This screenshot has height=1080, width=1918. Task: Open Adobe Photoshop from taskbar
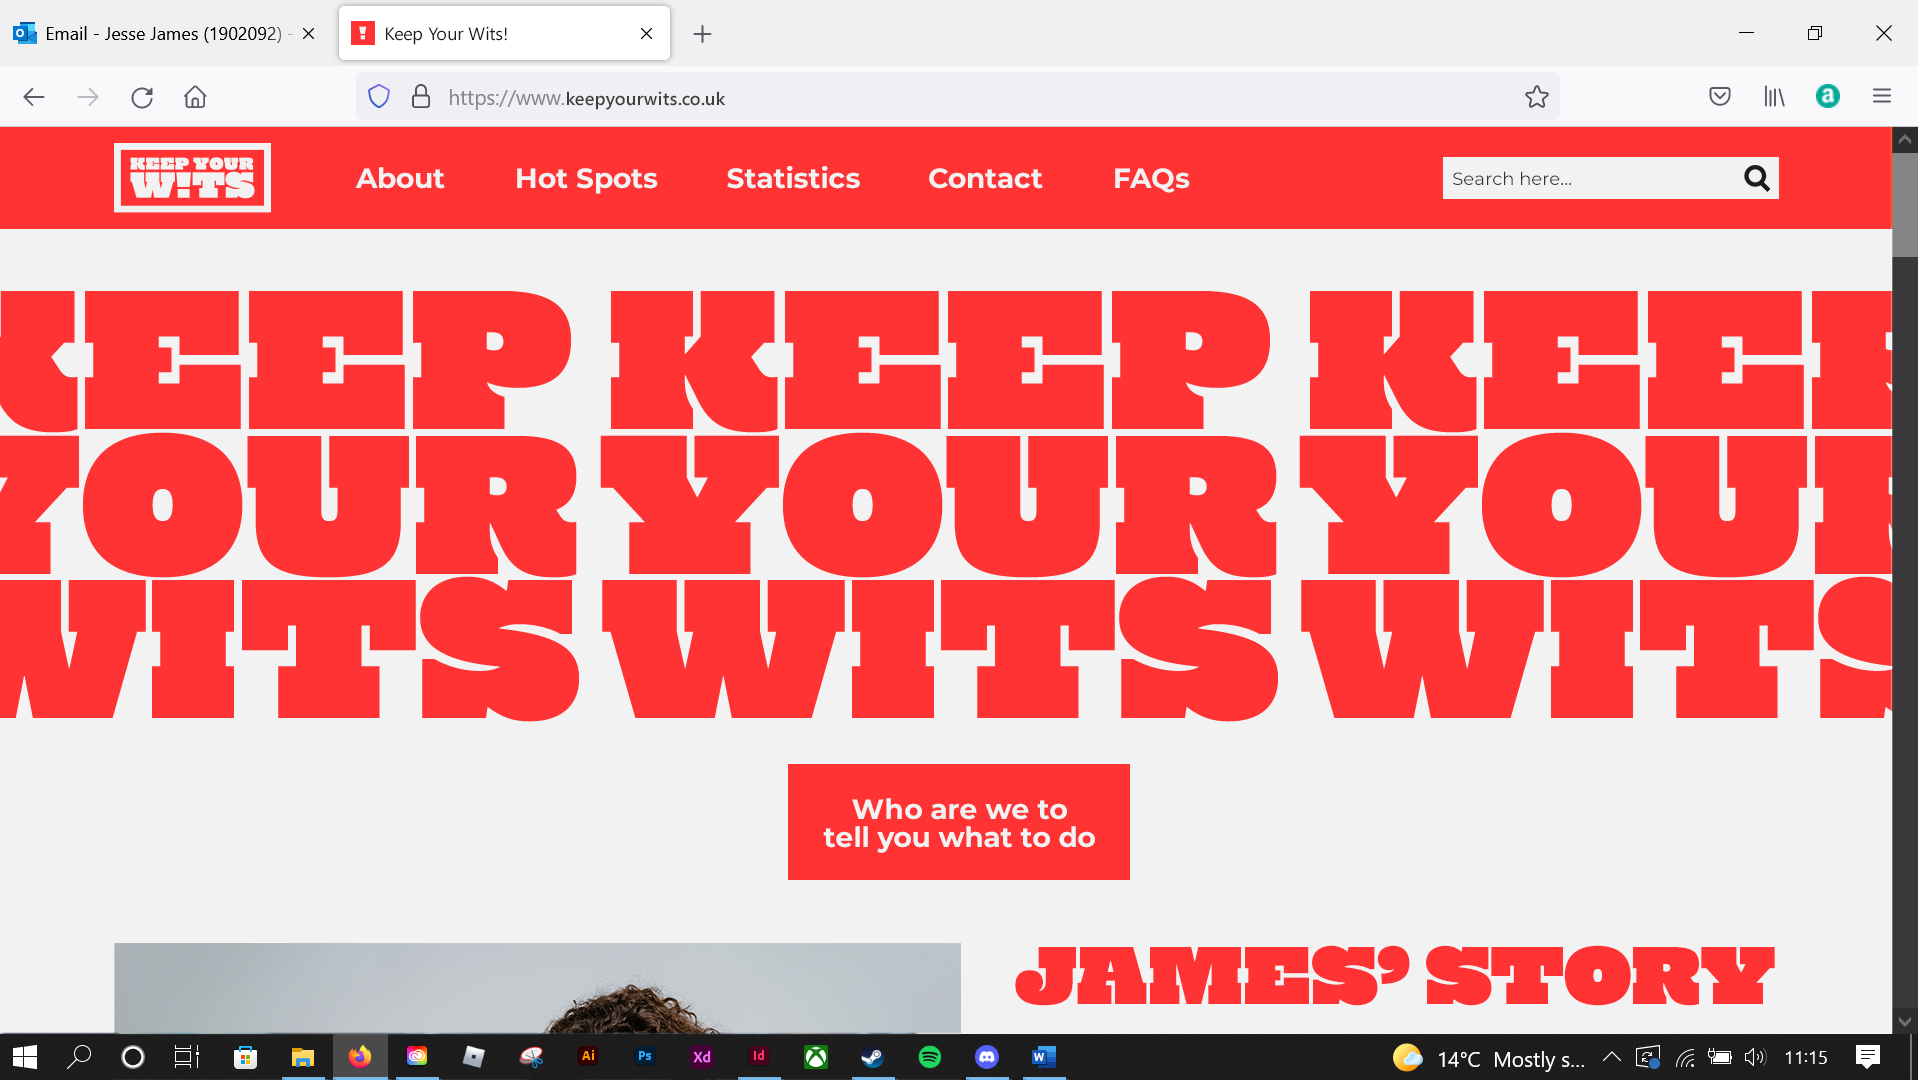(645, 1056)
